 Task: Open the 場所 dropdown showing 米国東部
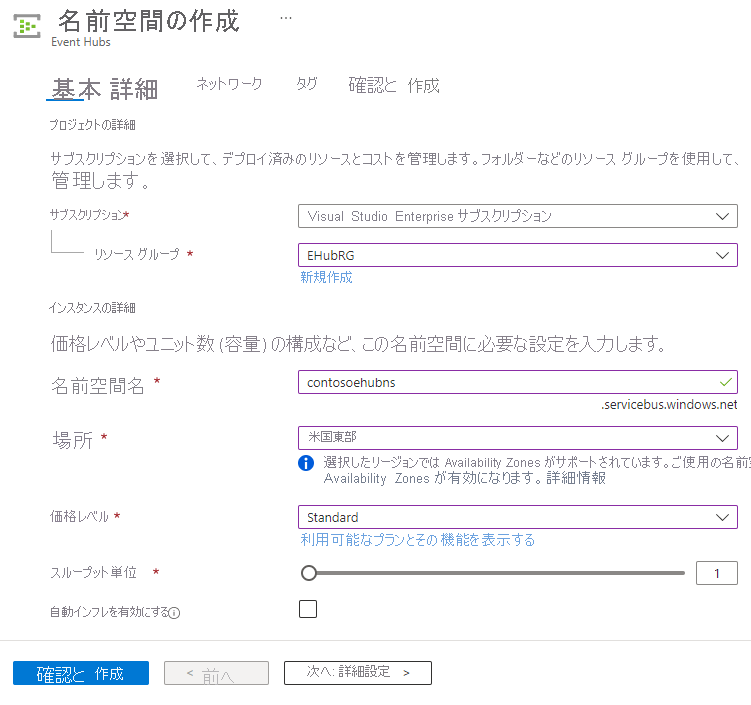[x=518, y=438]
